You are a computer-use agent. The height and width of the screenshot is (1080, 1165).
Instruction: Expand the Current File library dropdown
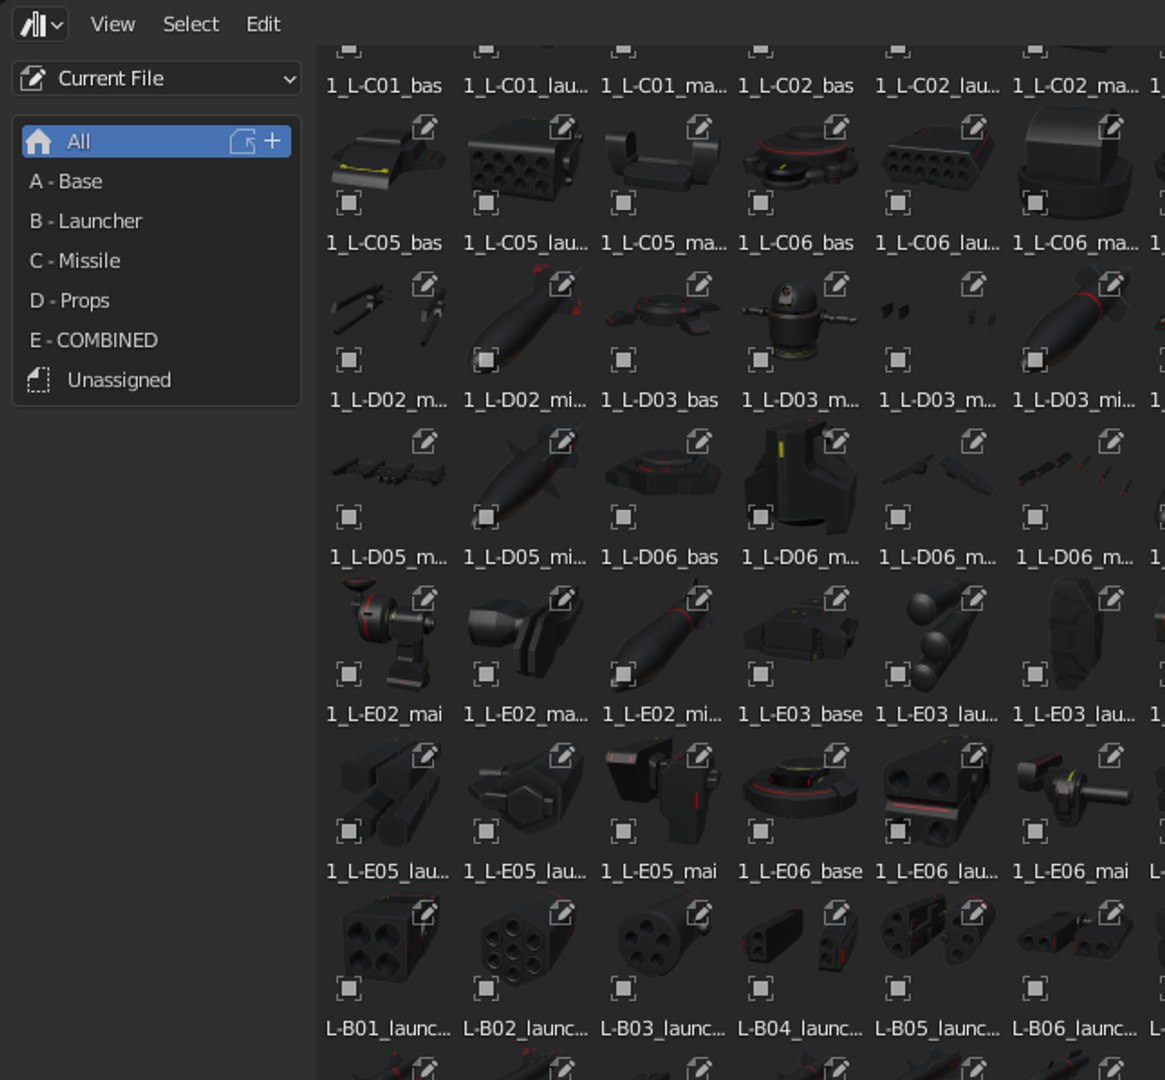pos(158,78)
